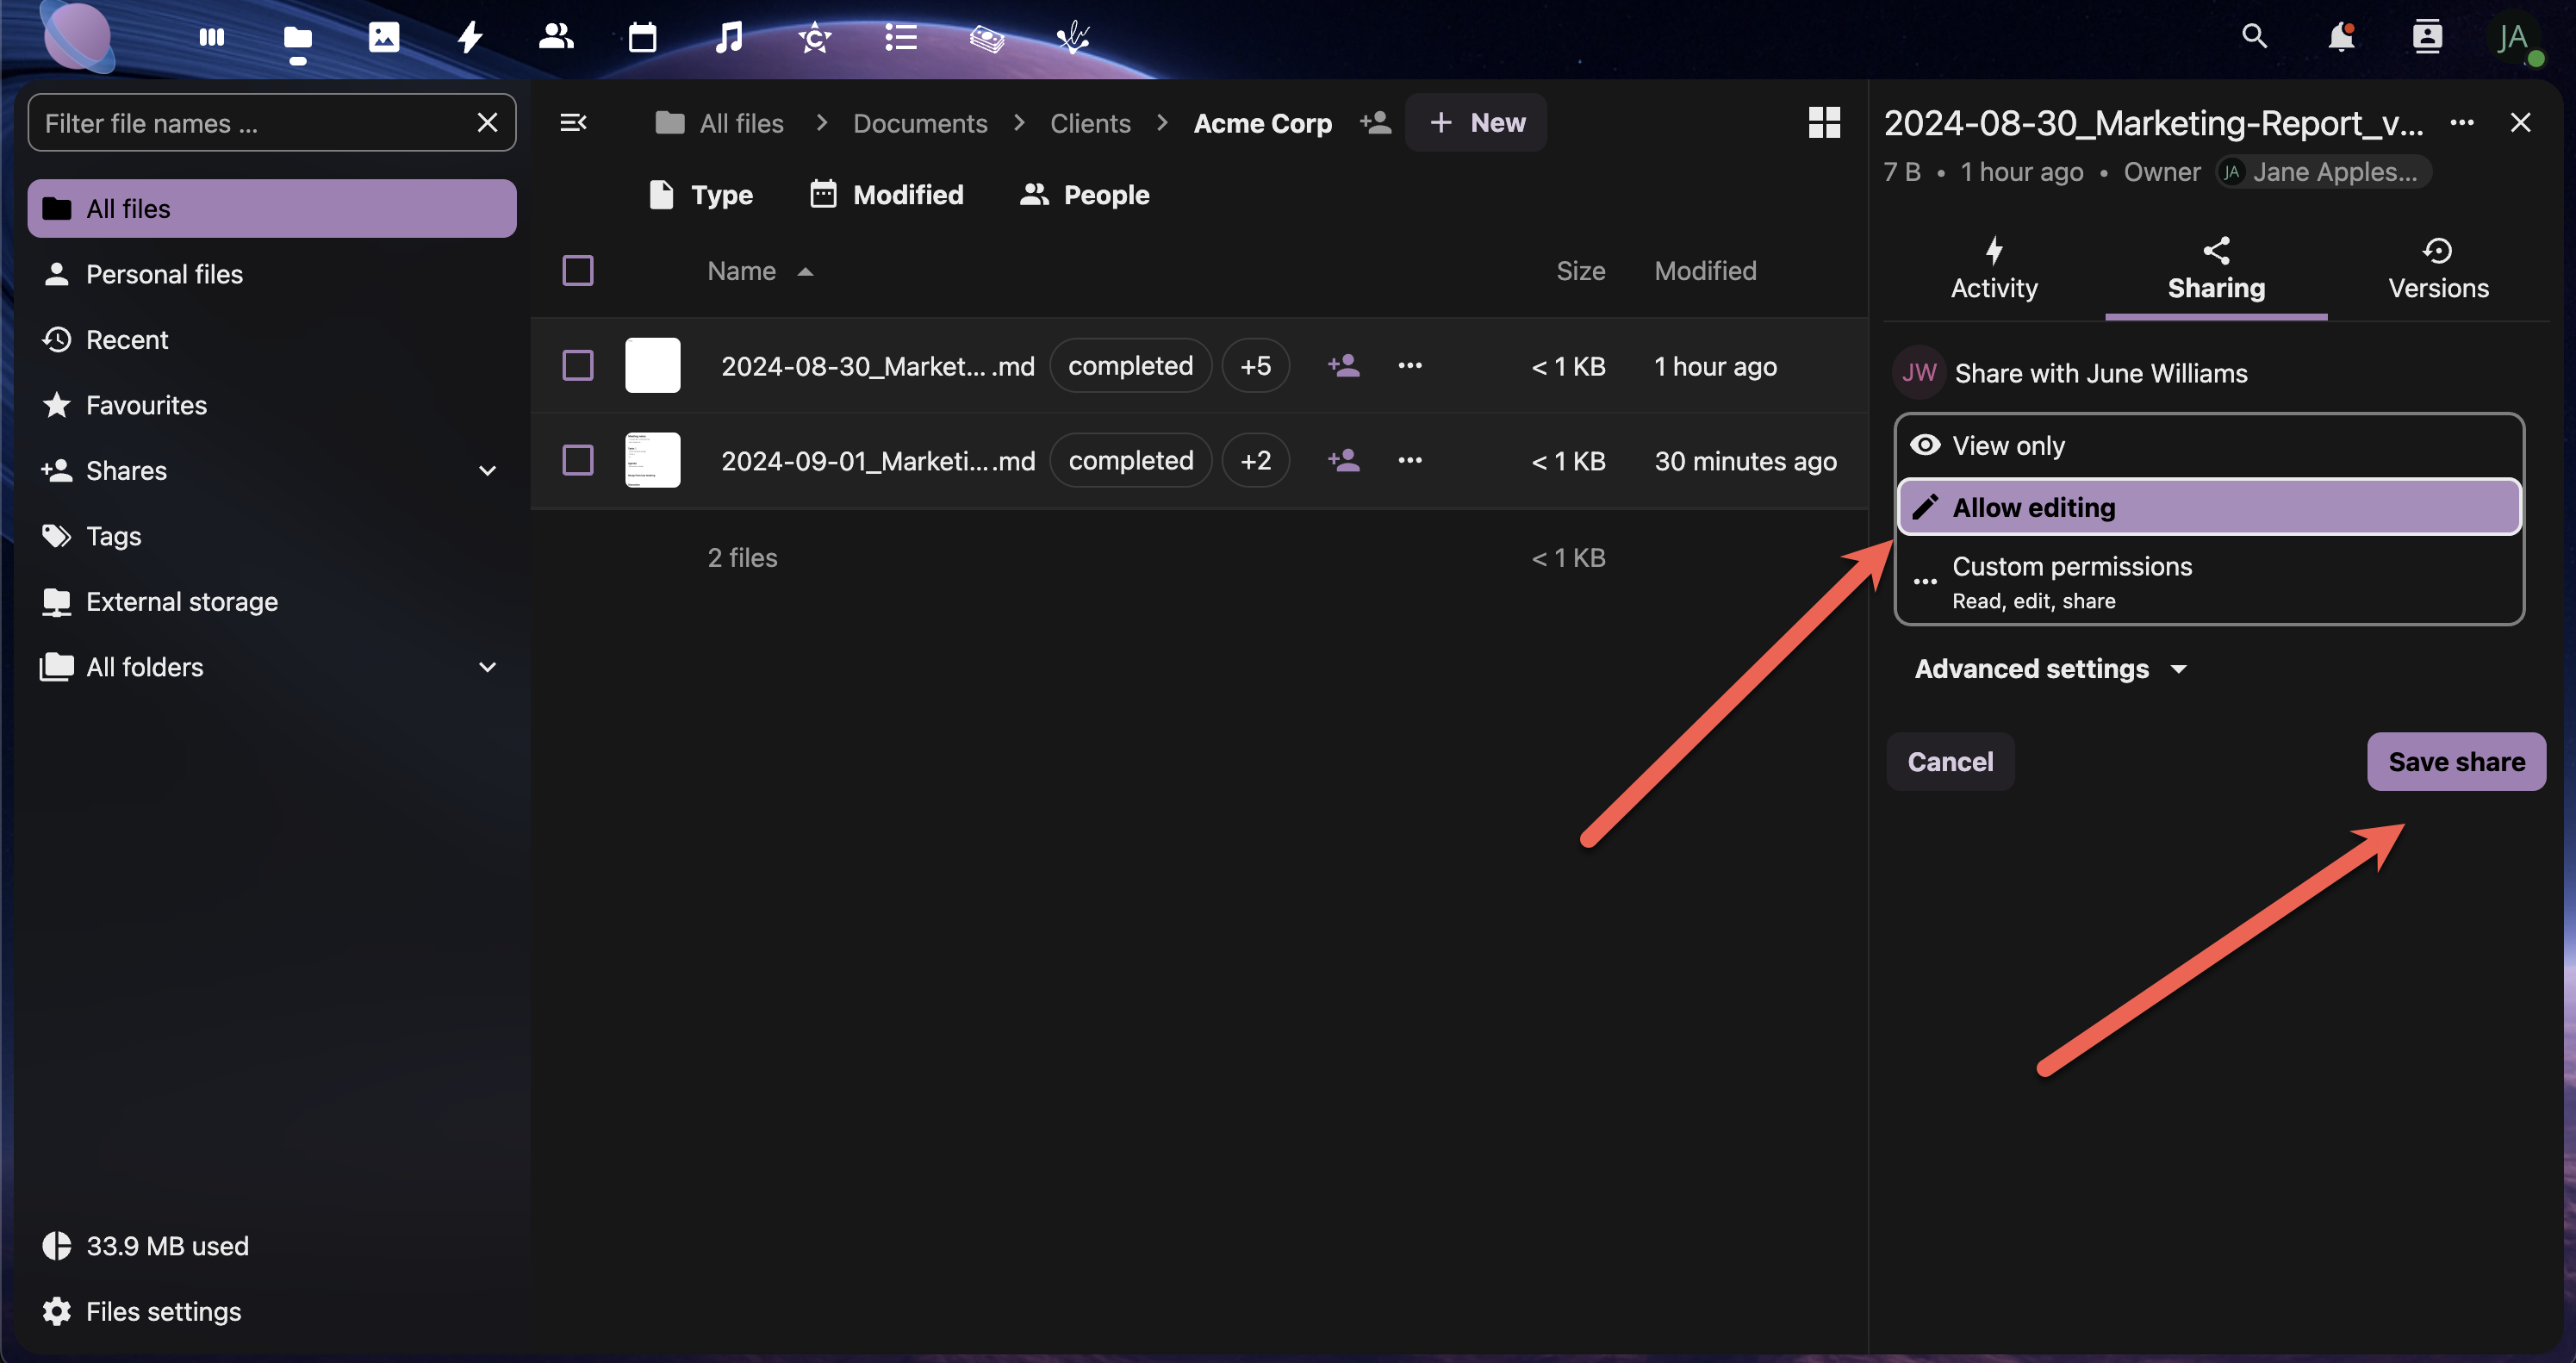The height and width of the screenshot is (1363, 2576).
Task: Open the Activity app lightning icon
Action: (470, 38)
